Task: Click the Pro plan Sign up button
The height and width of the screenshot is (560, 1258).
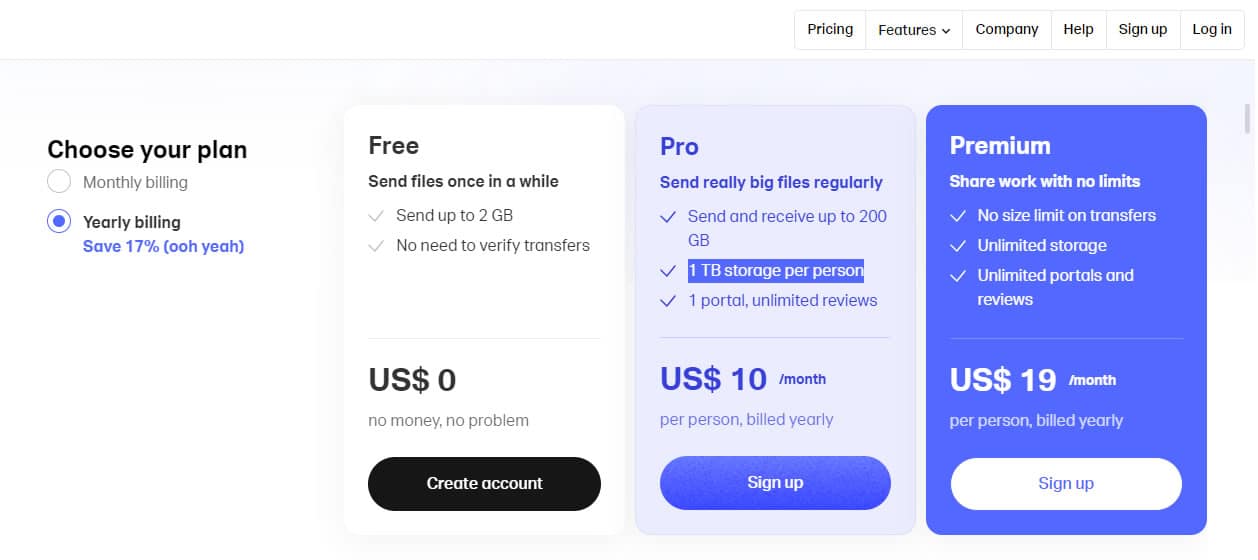Action: pos(775,483)
